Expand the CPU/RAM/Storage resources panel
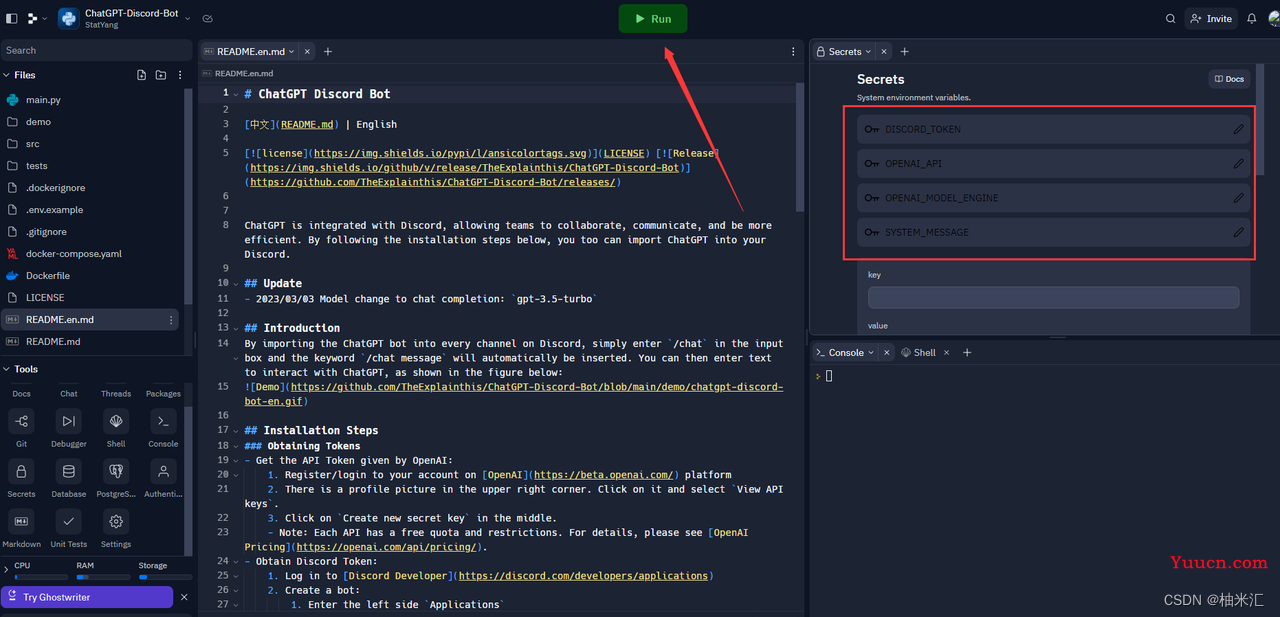 coord(6,569)
